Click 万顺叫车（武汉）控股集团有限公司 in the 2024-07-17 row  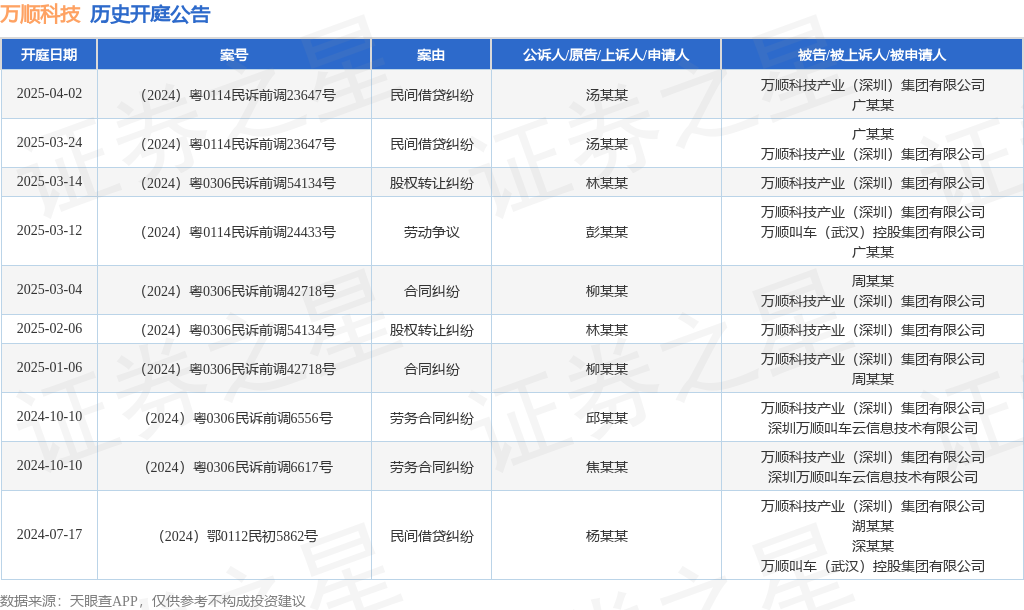click(872, 566)
